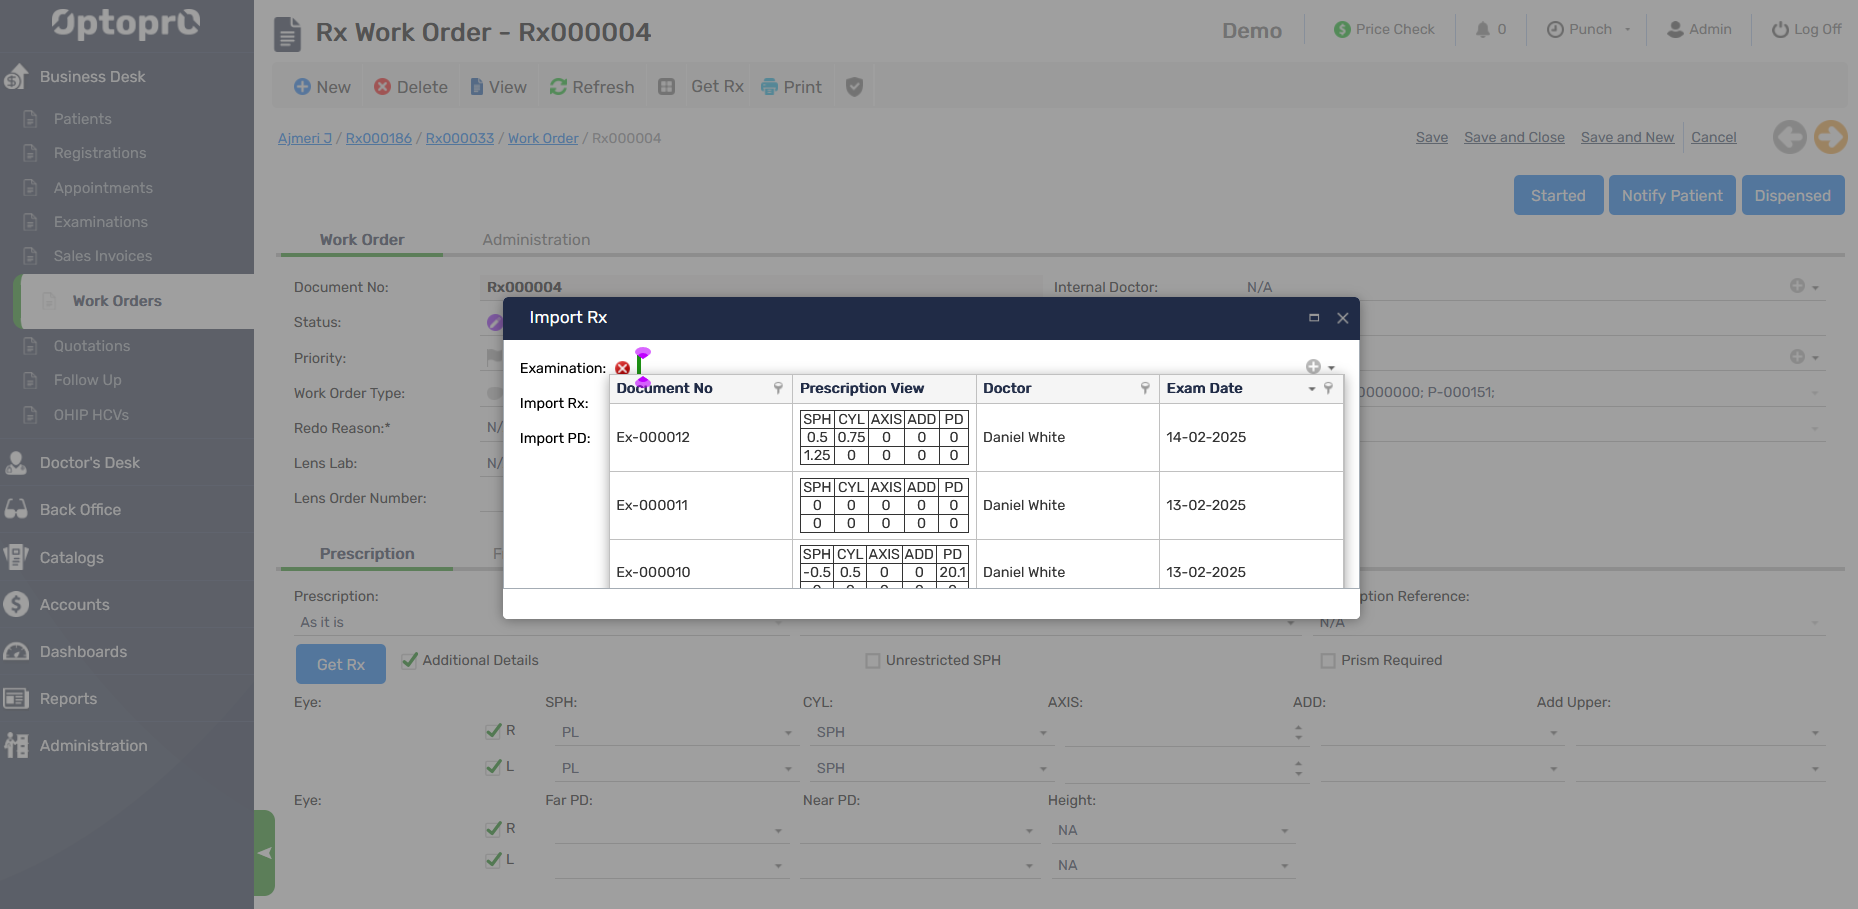Open the plus dropdown in Import Rx dialog
This screenshot has width=1858, height=909.
(x=1320, y=367)
